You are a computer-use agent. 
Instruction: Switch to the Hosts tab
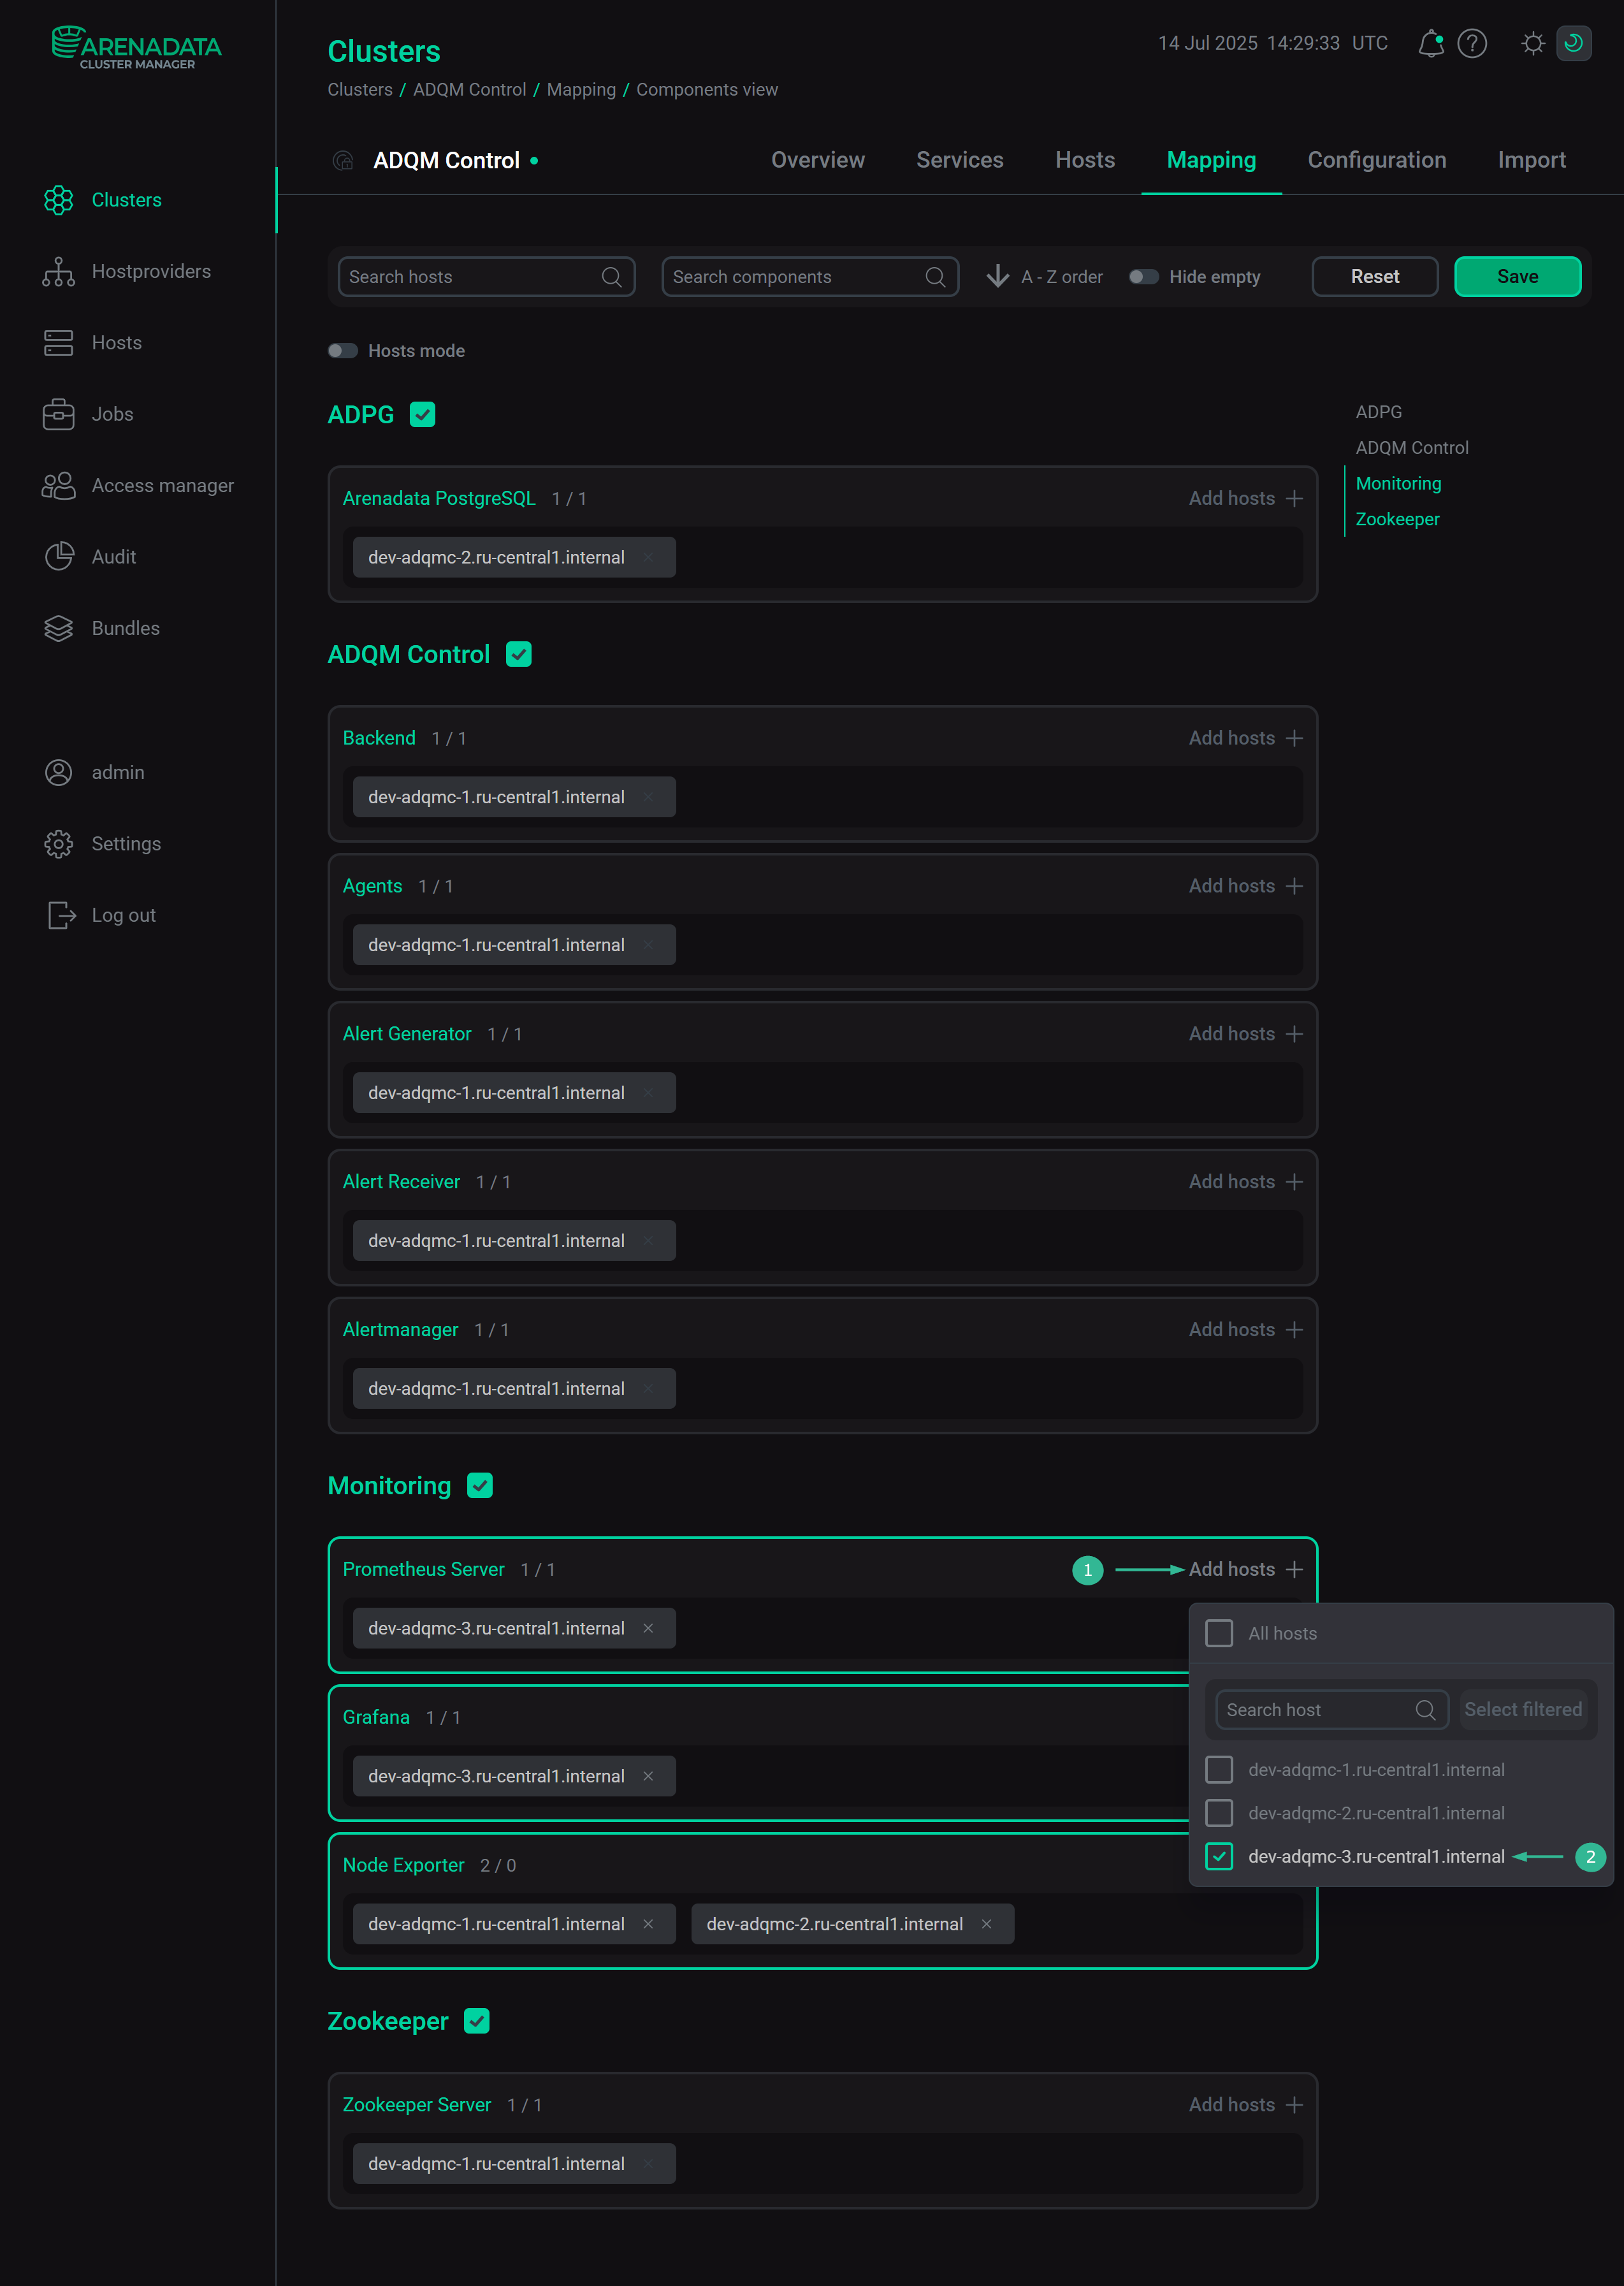coord(1085,160)
